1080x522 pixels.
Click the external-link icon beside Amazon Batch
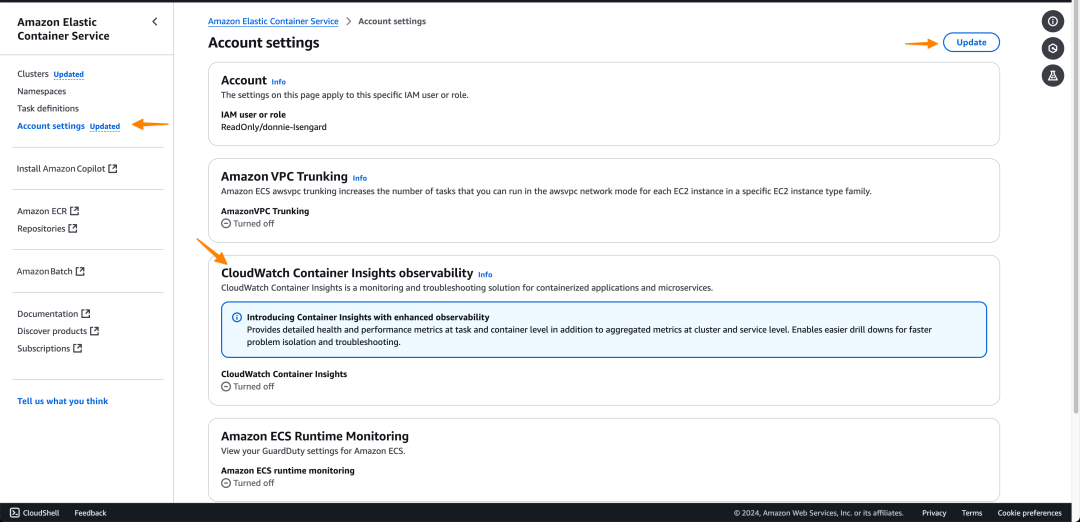coord(80,271)
